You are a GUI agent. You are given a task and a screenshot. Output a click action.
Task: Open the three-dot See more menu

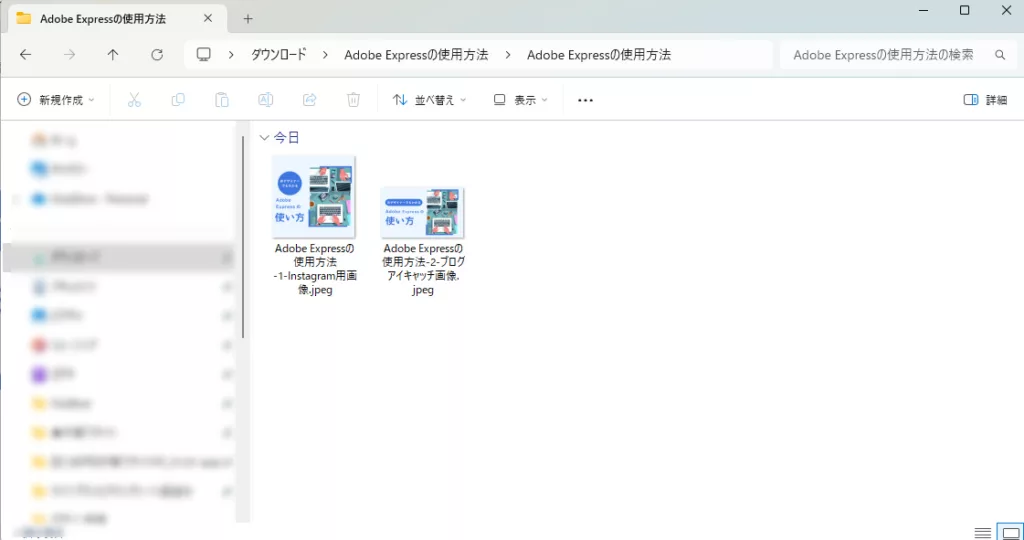click(586, 100)
